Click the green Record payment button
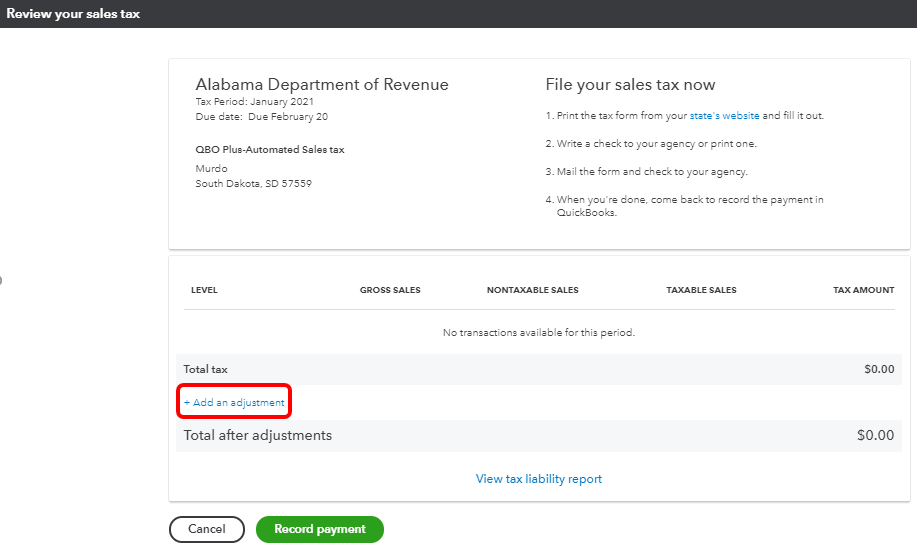 point(320,529)
